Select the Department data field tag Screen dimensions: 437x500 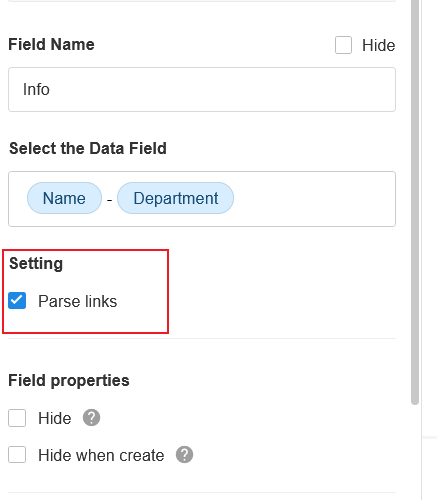[x=176, y=198]
